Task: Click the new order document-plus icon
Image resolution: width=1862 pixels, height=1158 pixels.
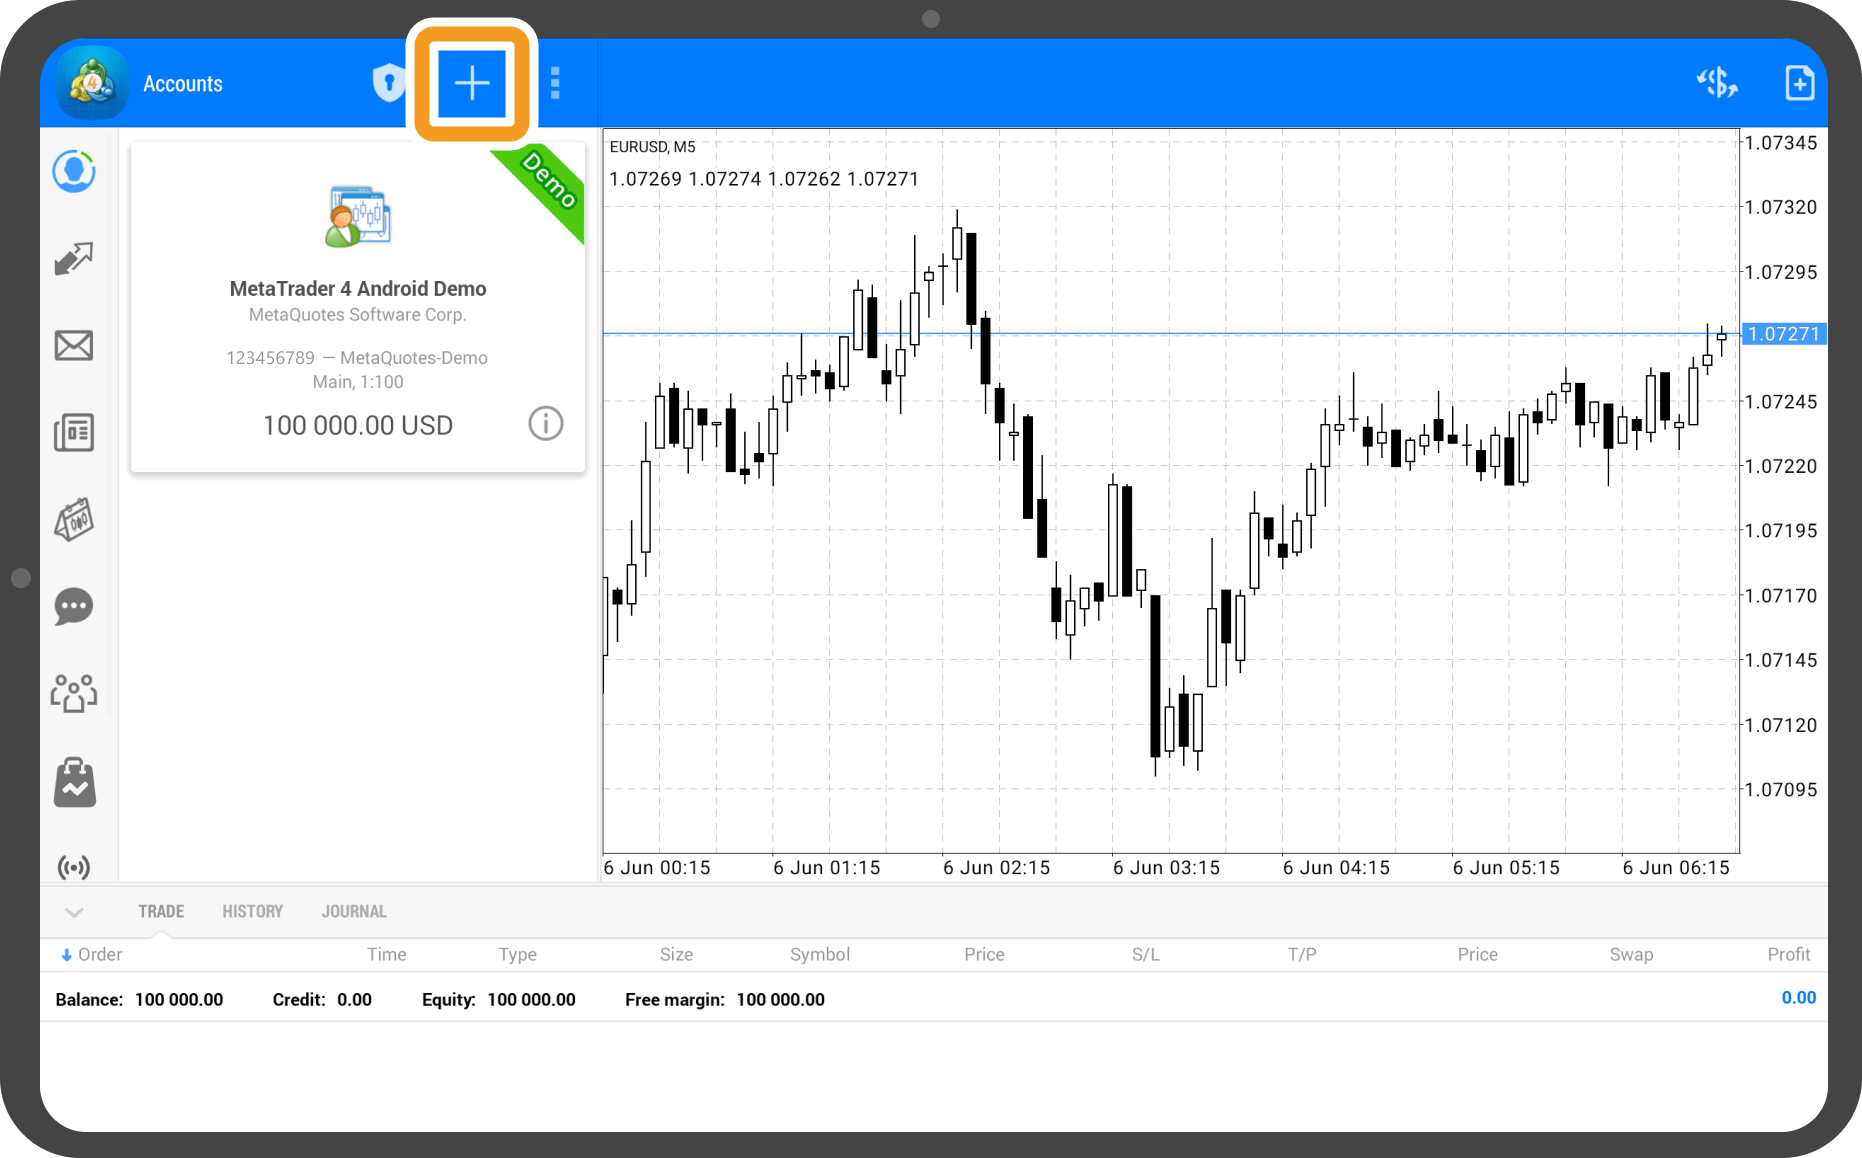Action: 1800,83
